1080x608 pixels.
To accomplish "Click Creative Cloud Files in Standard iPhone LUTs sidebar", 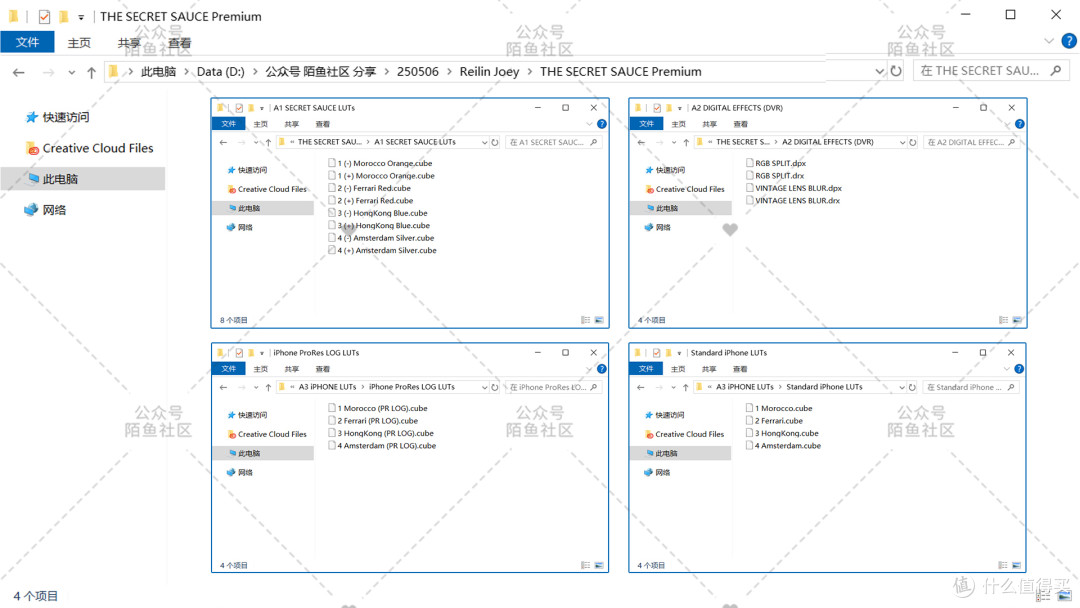I will (683, 434).
